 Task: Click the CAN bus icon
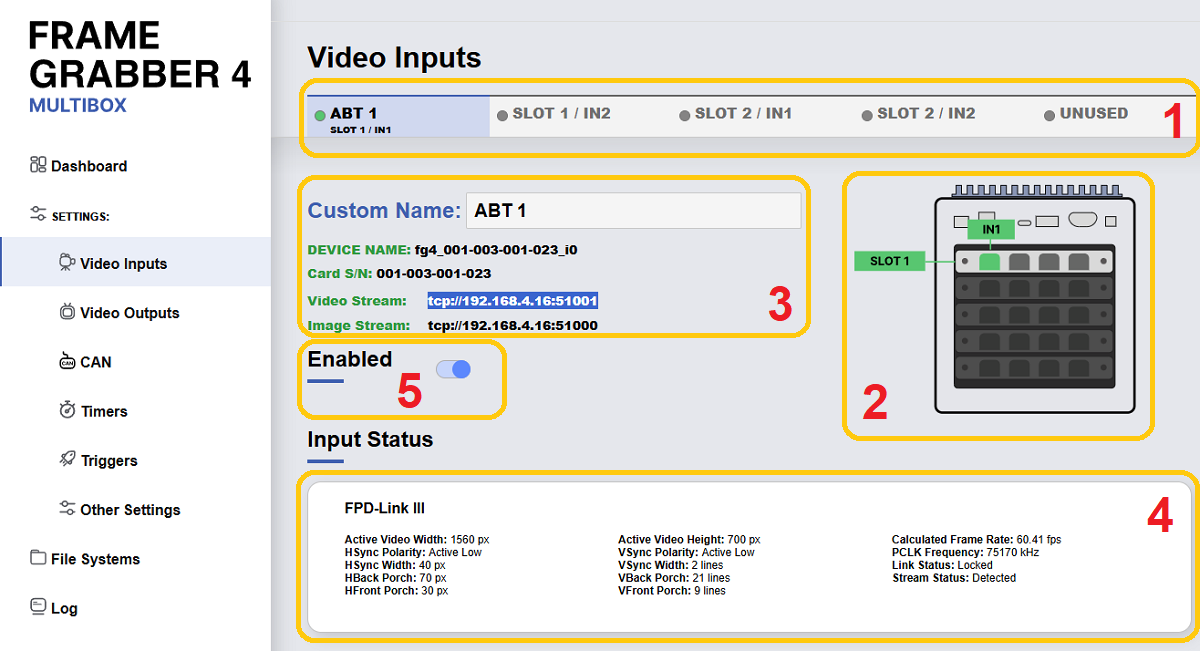click(67, 361)
